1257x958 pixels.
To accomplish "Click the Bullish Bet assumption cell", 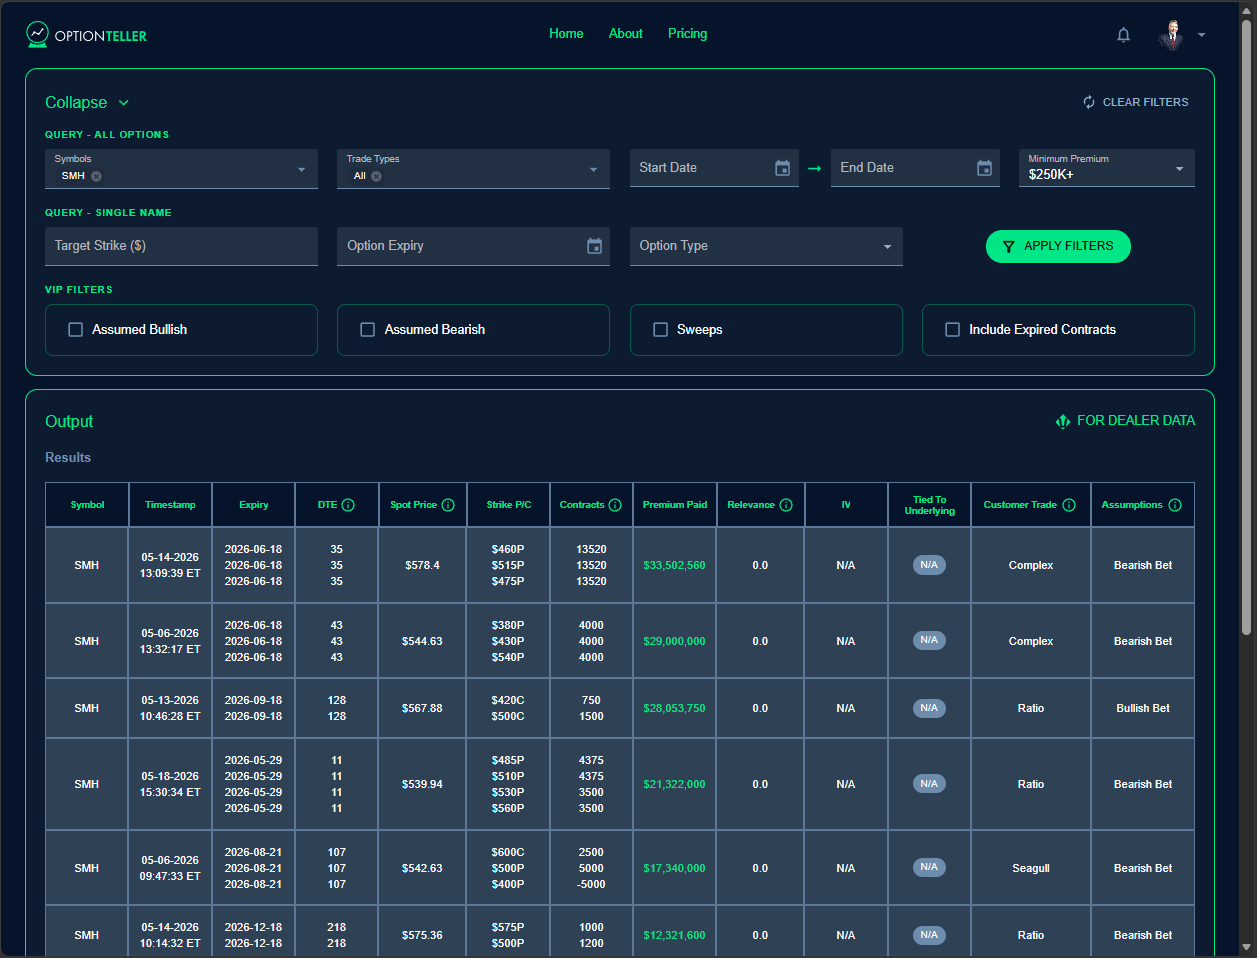I will coord(1143,709).
